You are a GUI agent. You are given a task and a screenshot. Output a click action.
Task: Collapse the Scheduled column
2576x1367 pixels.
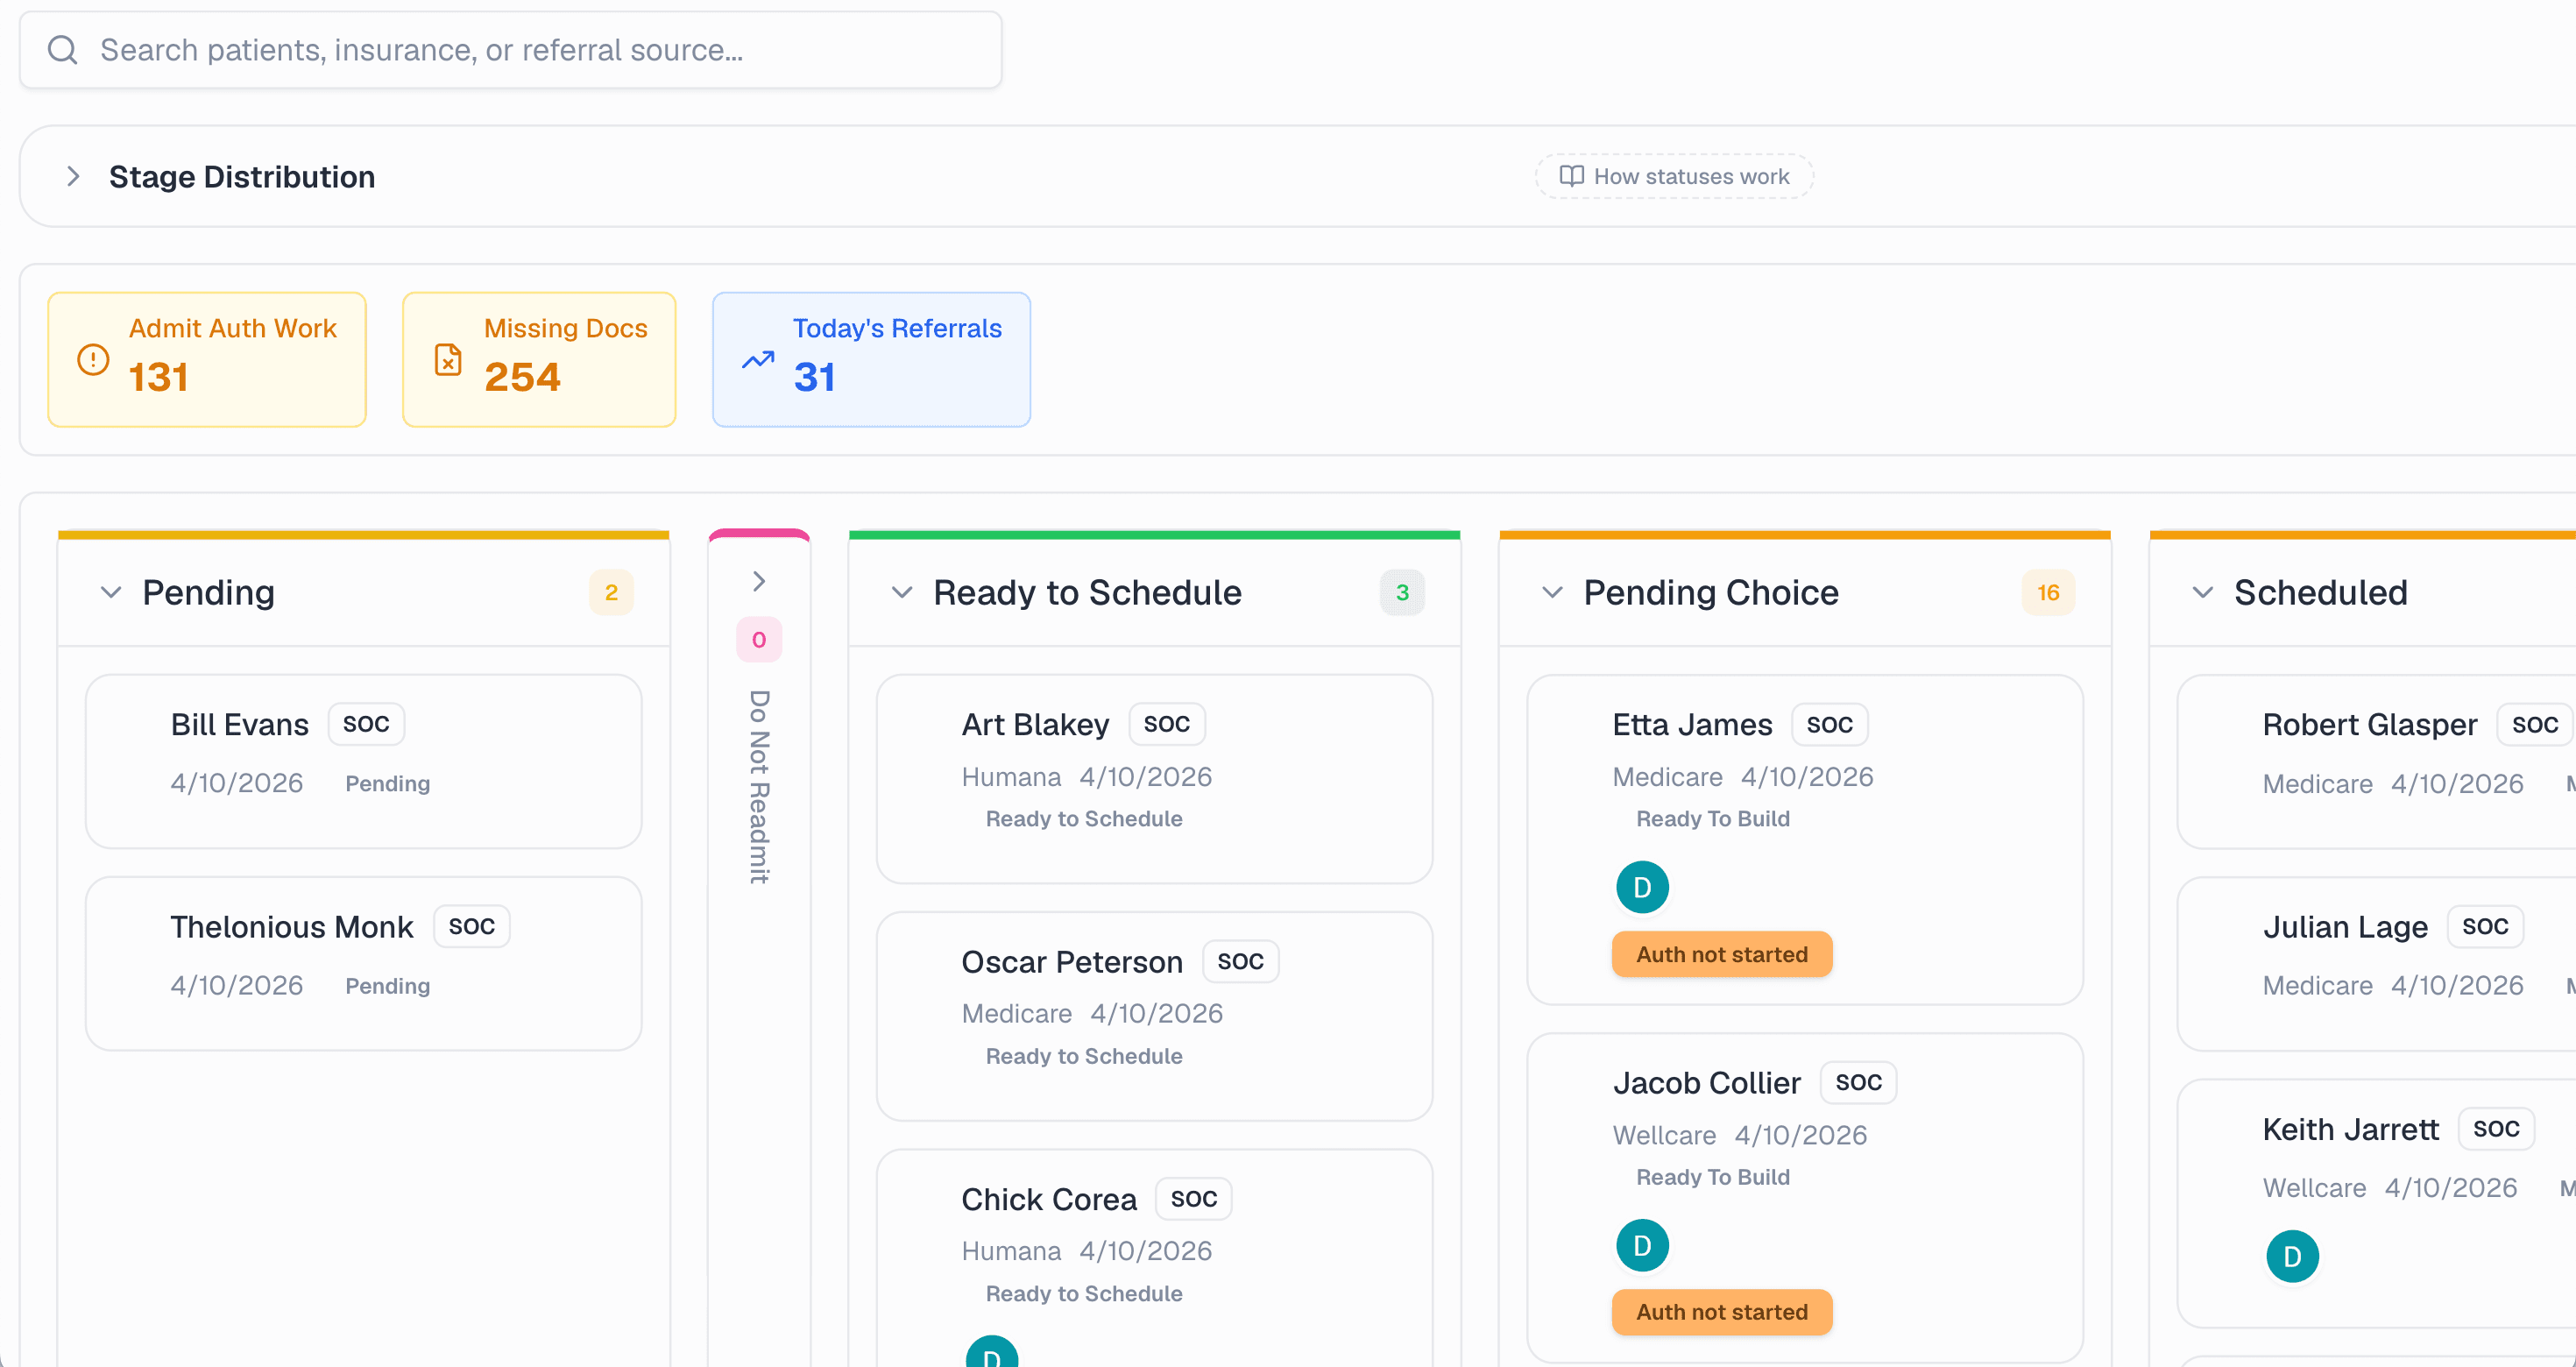(2202, 593)
